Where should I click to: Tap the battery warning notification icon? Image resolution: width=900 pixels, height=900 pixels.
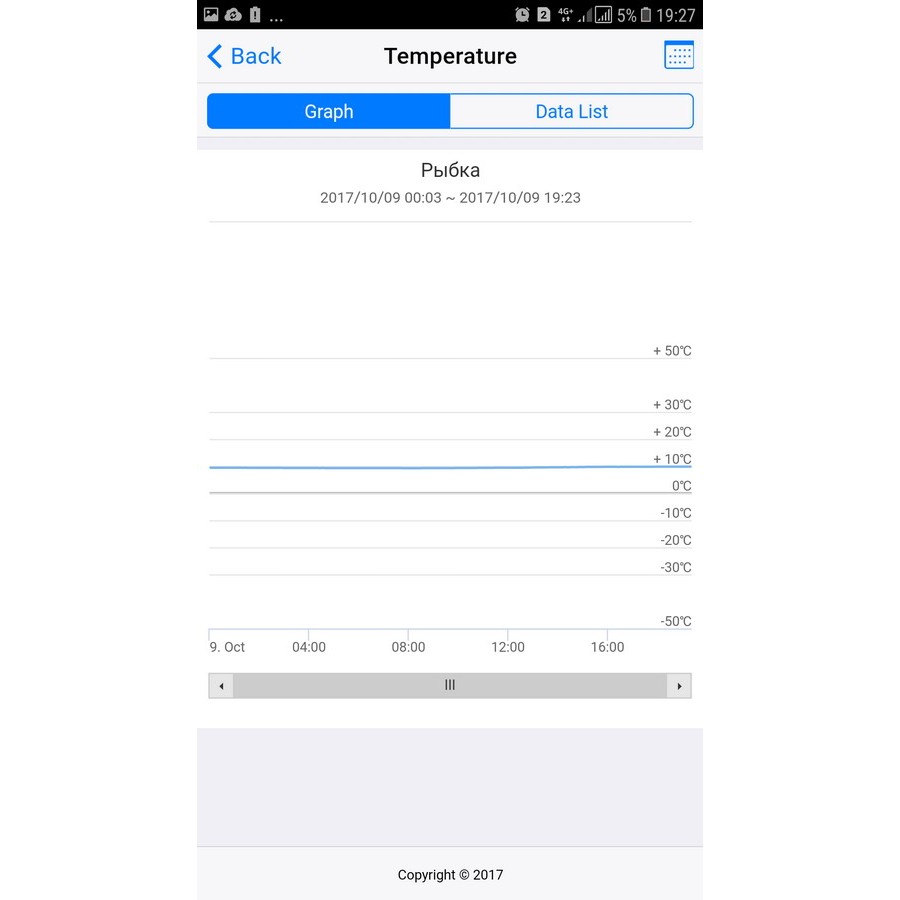click(255, 15)
